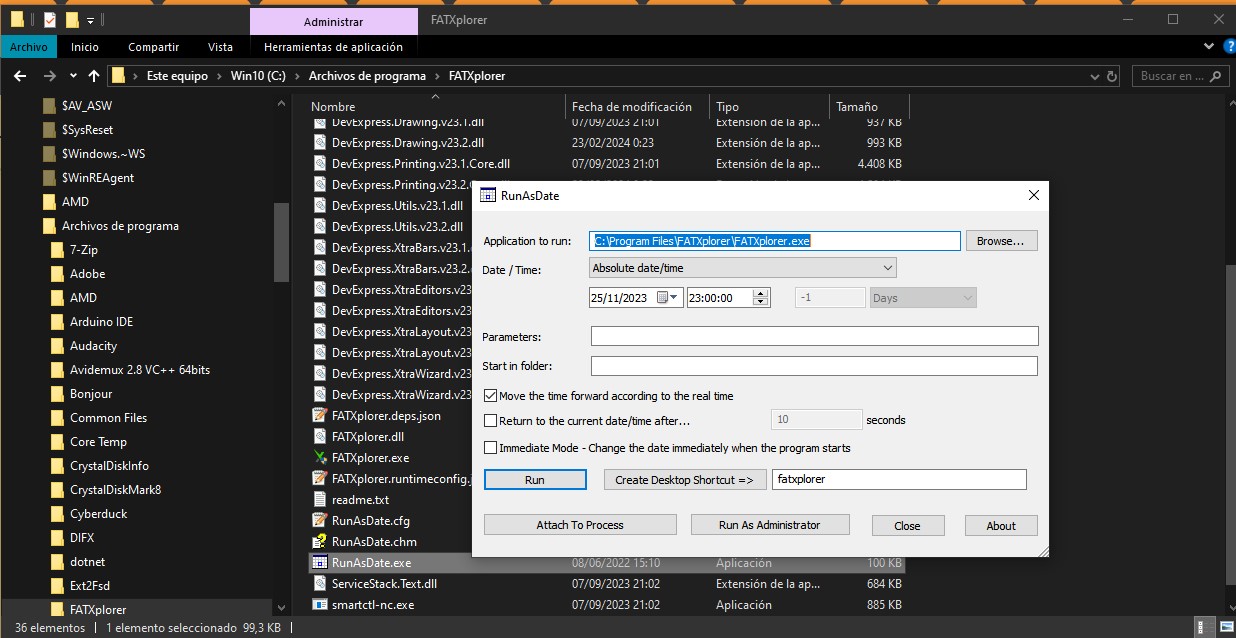
Task: Click the navigation pane scrollbar
Action: pos(281,243)
